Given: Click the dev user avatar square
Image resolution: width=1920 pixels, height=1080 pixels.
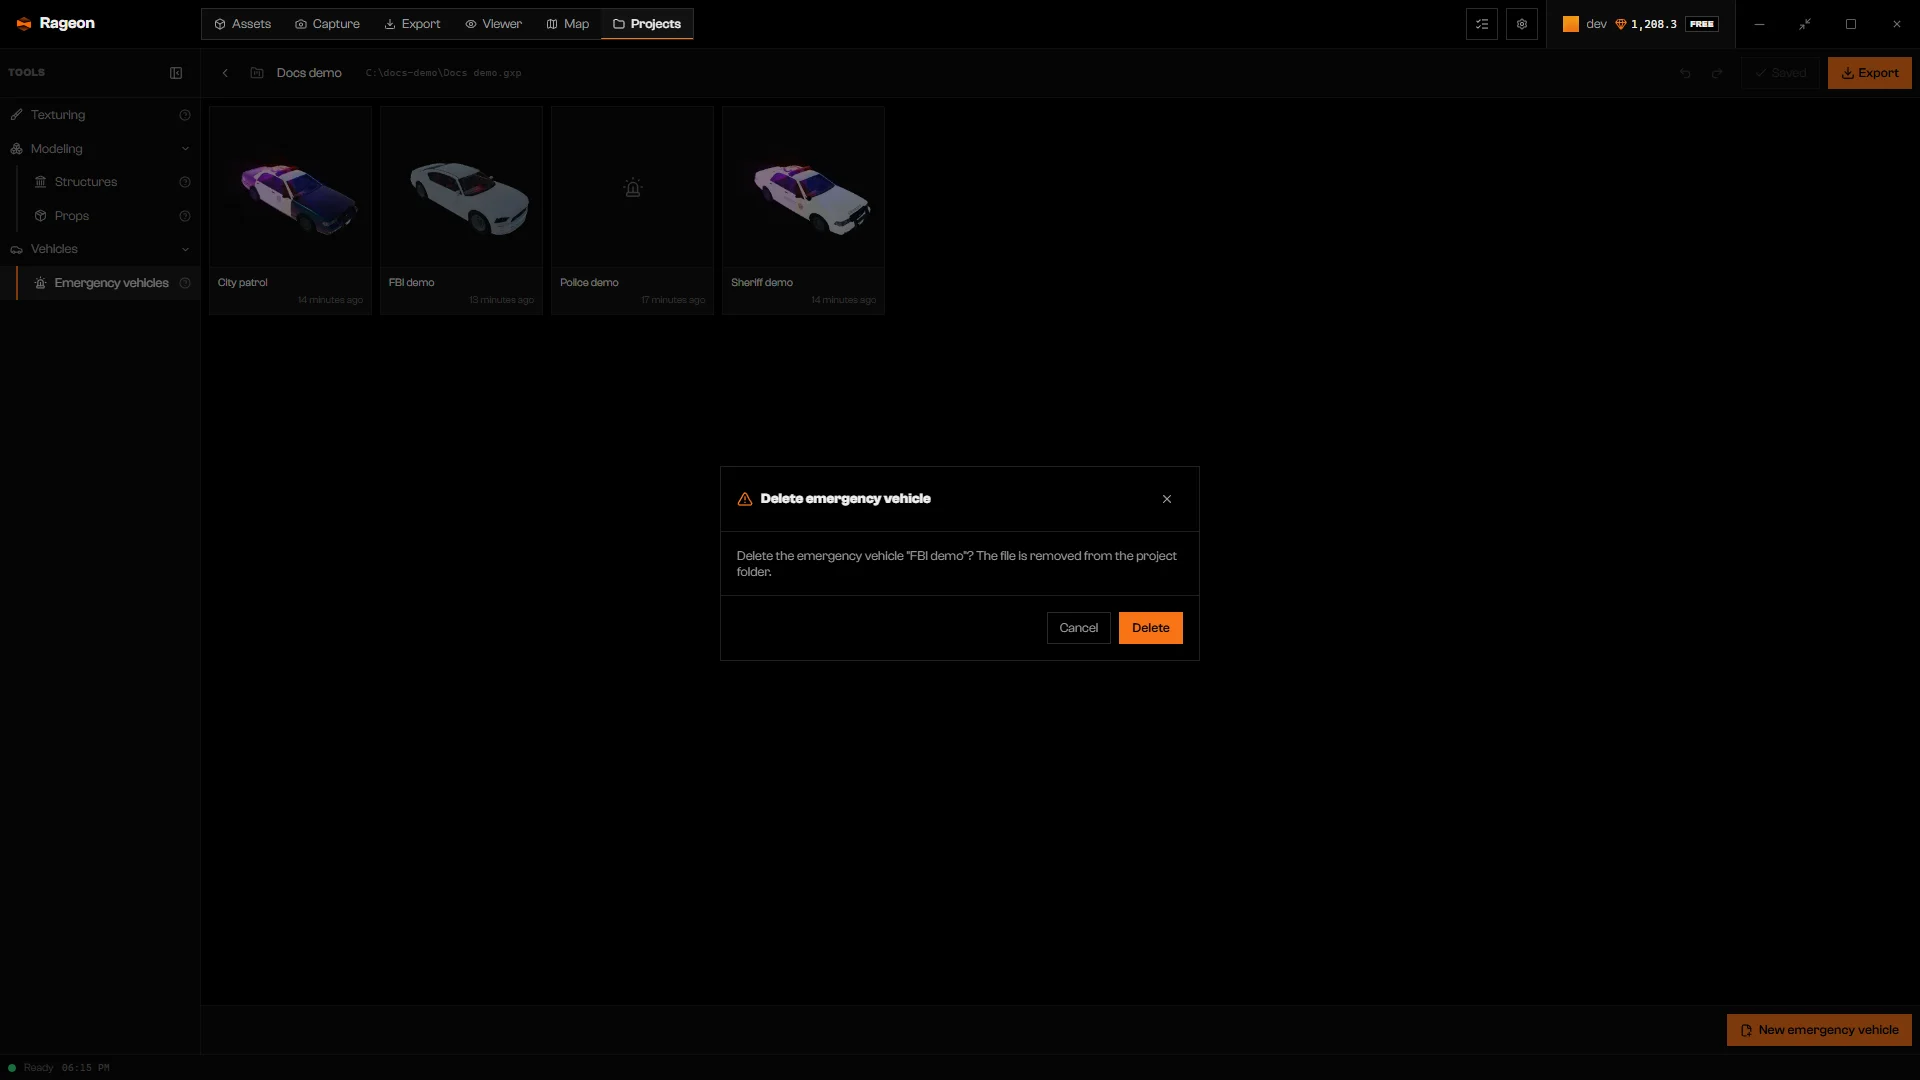Looking at the screenshot, I should click(1571, 24).
